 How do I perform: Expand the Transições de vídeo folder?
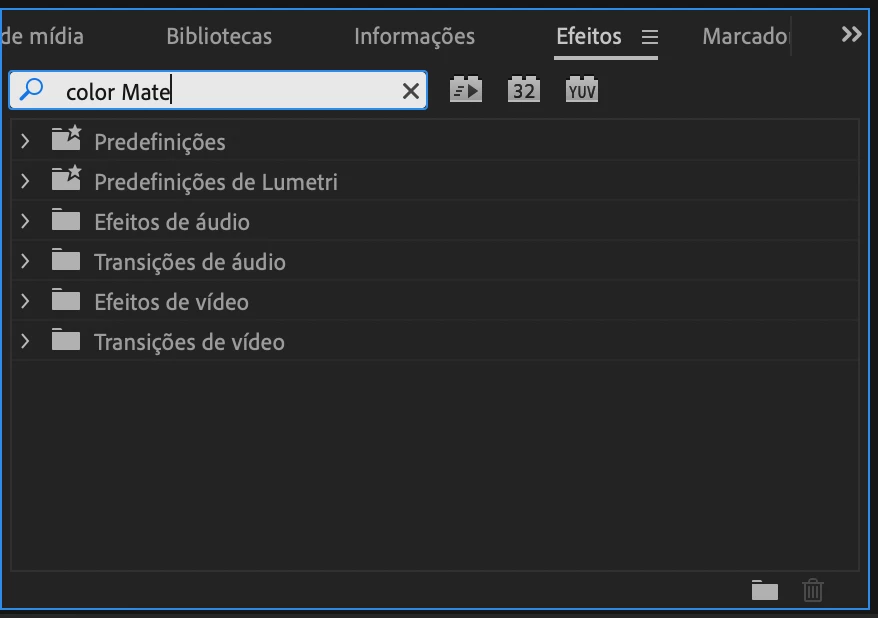pos(25,341)
